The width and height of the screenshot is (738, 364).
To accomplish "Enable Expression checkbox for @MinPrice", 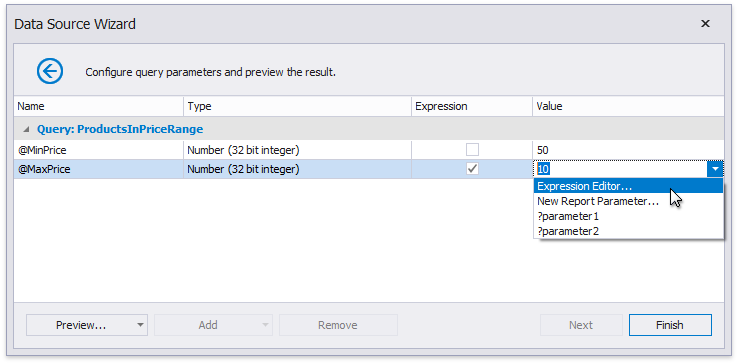I will (x=472, y=150).
